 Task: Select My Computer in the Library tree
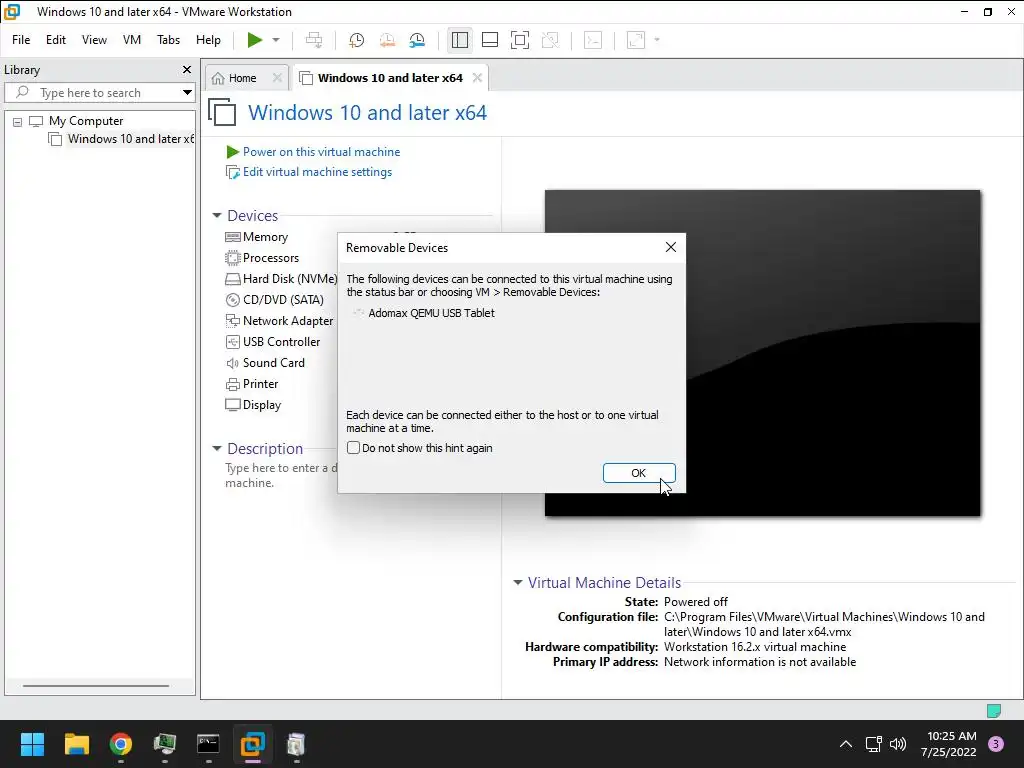[x=86, y=121]
